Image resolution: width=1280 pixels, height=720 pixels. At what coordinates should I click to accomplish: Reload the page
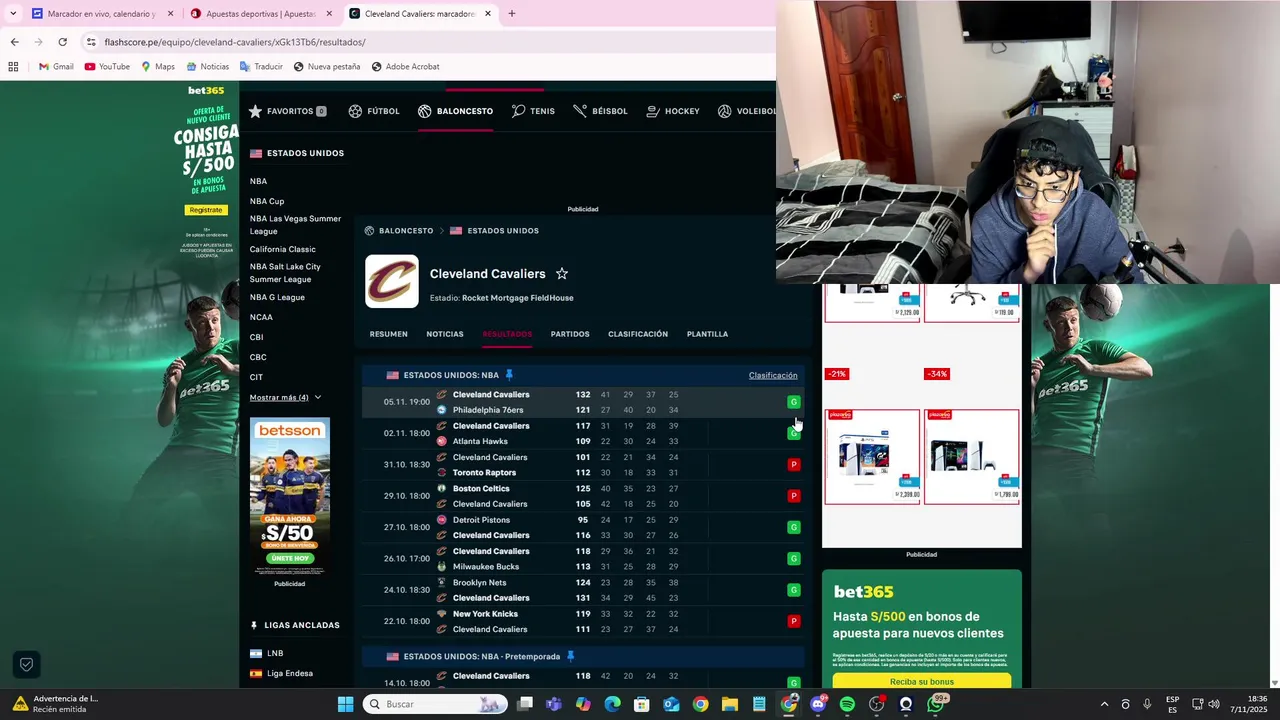(x=62, y=42)
